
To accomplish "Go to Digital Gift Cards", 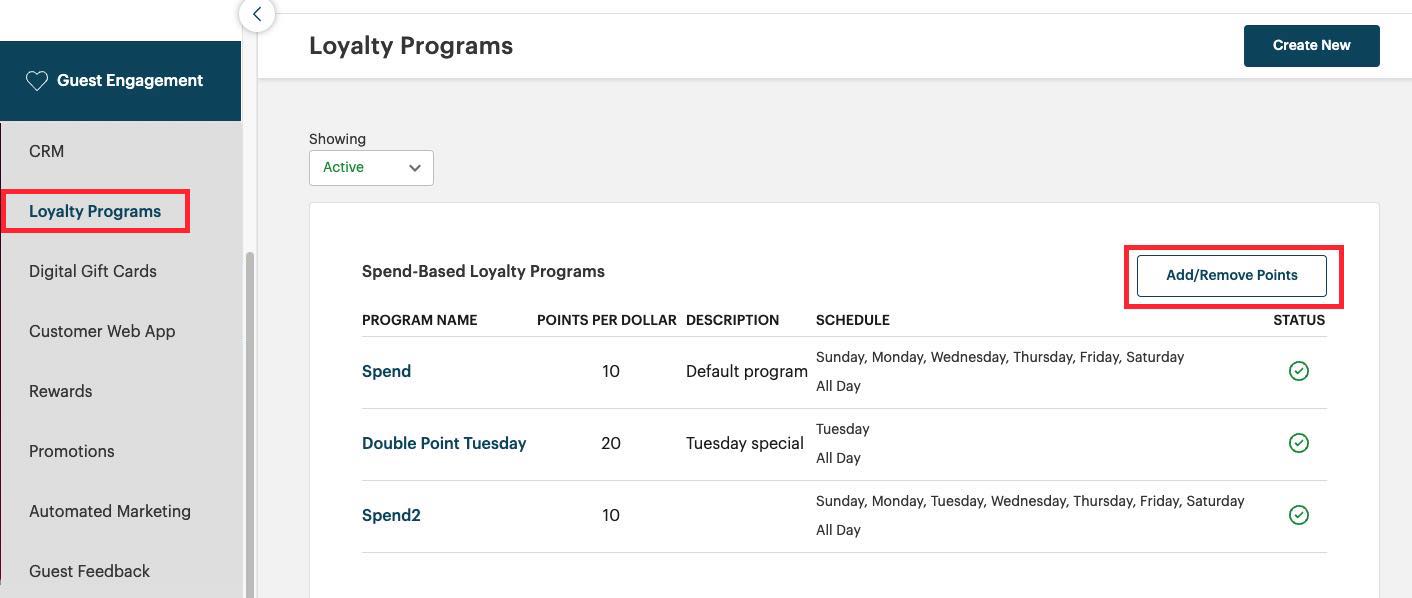I will coord(93,271).
